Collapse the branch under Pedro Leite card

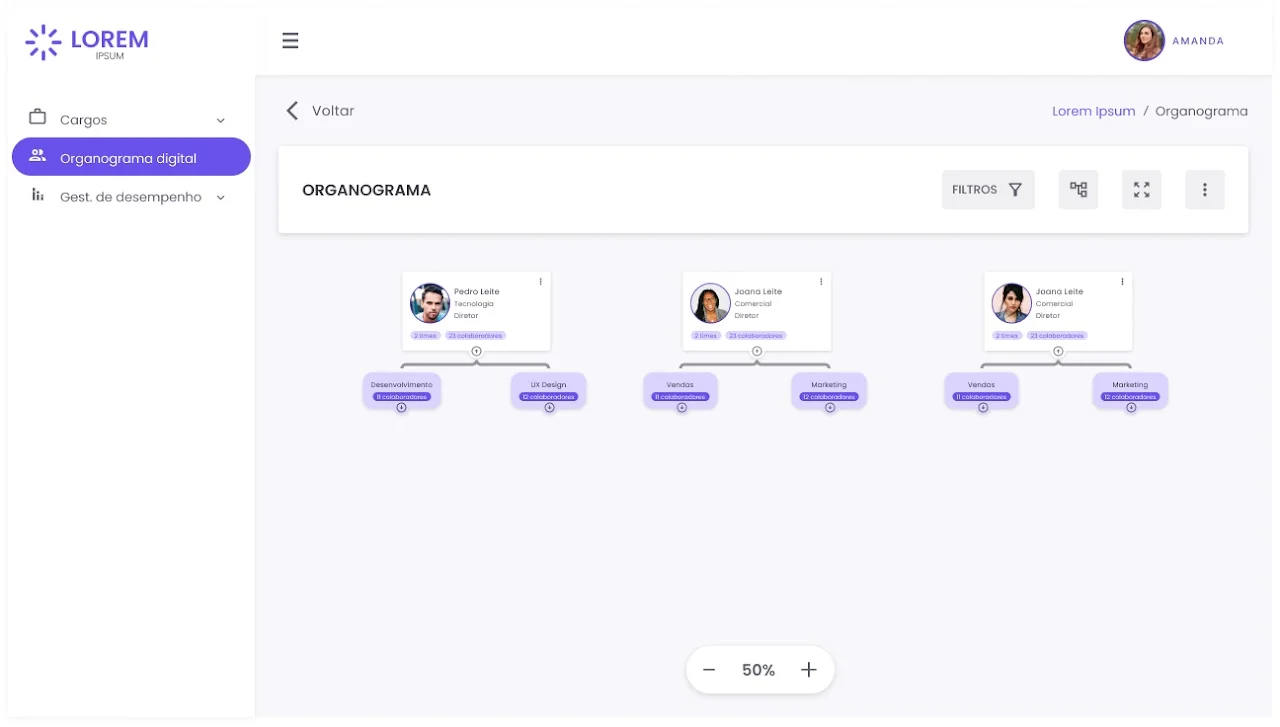tap(476, 351)
